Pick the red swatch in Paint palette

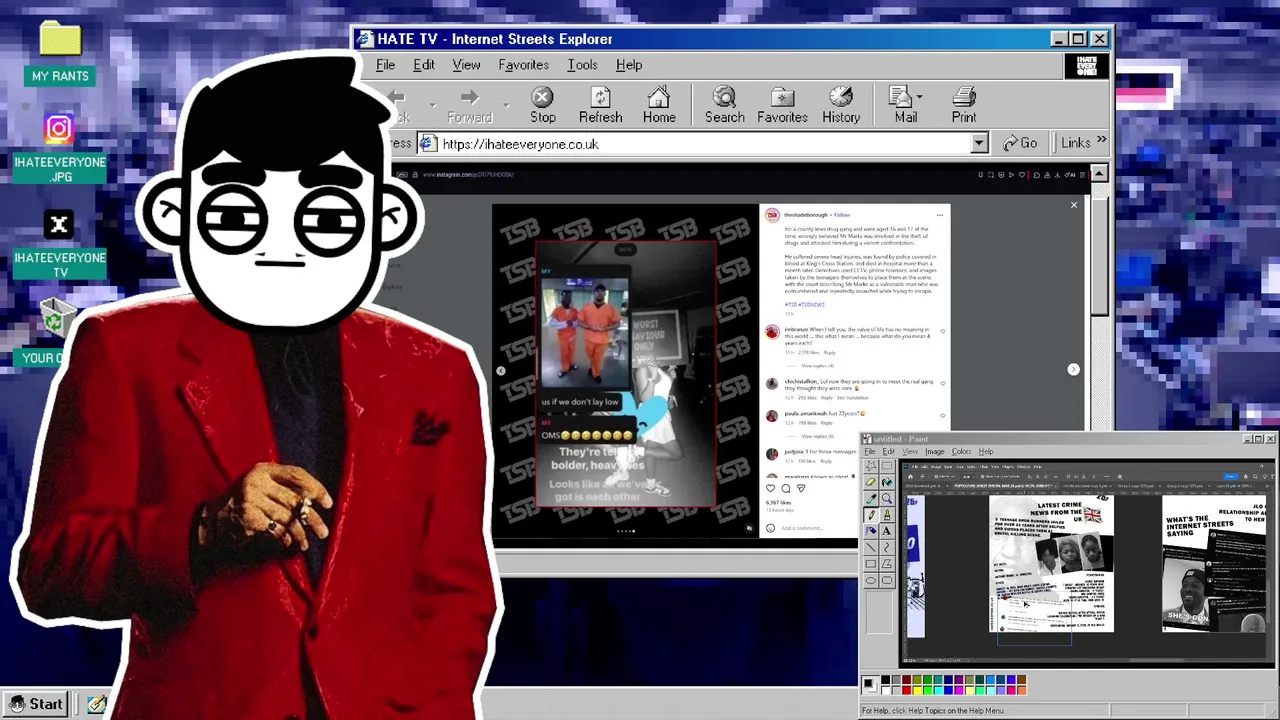tap(906, 690)
